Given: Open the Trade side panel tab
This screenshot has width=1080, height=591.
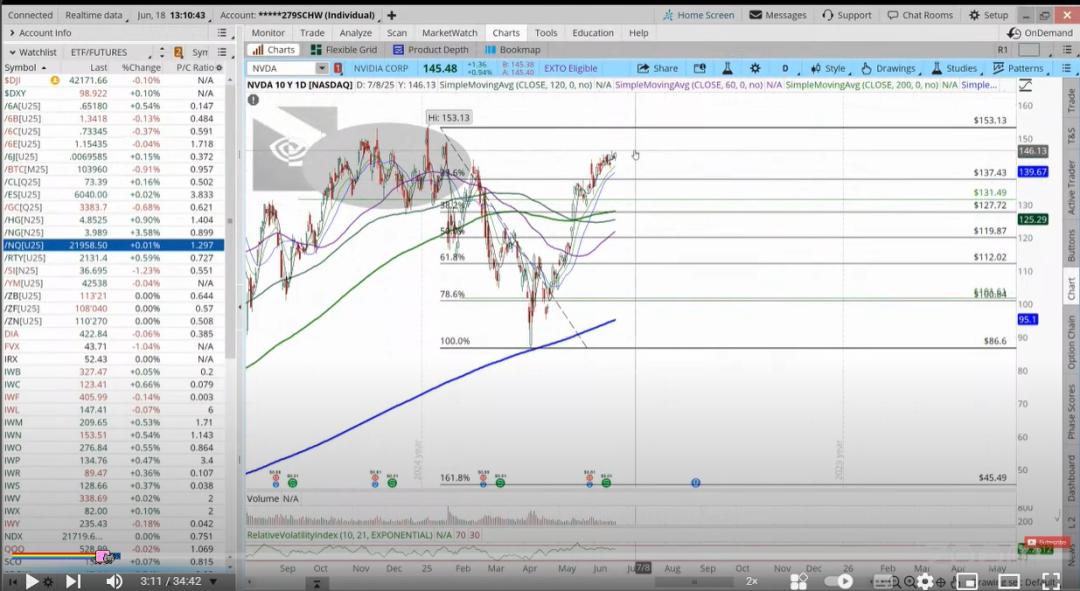Looking at the screenshot, I should (x=1071, y=101).
